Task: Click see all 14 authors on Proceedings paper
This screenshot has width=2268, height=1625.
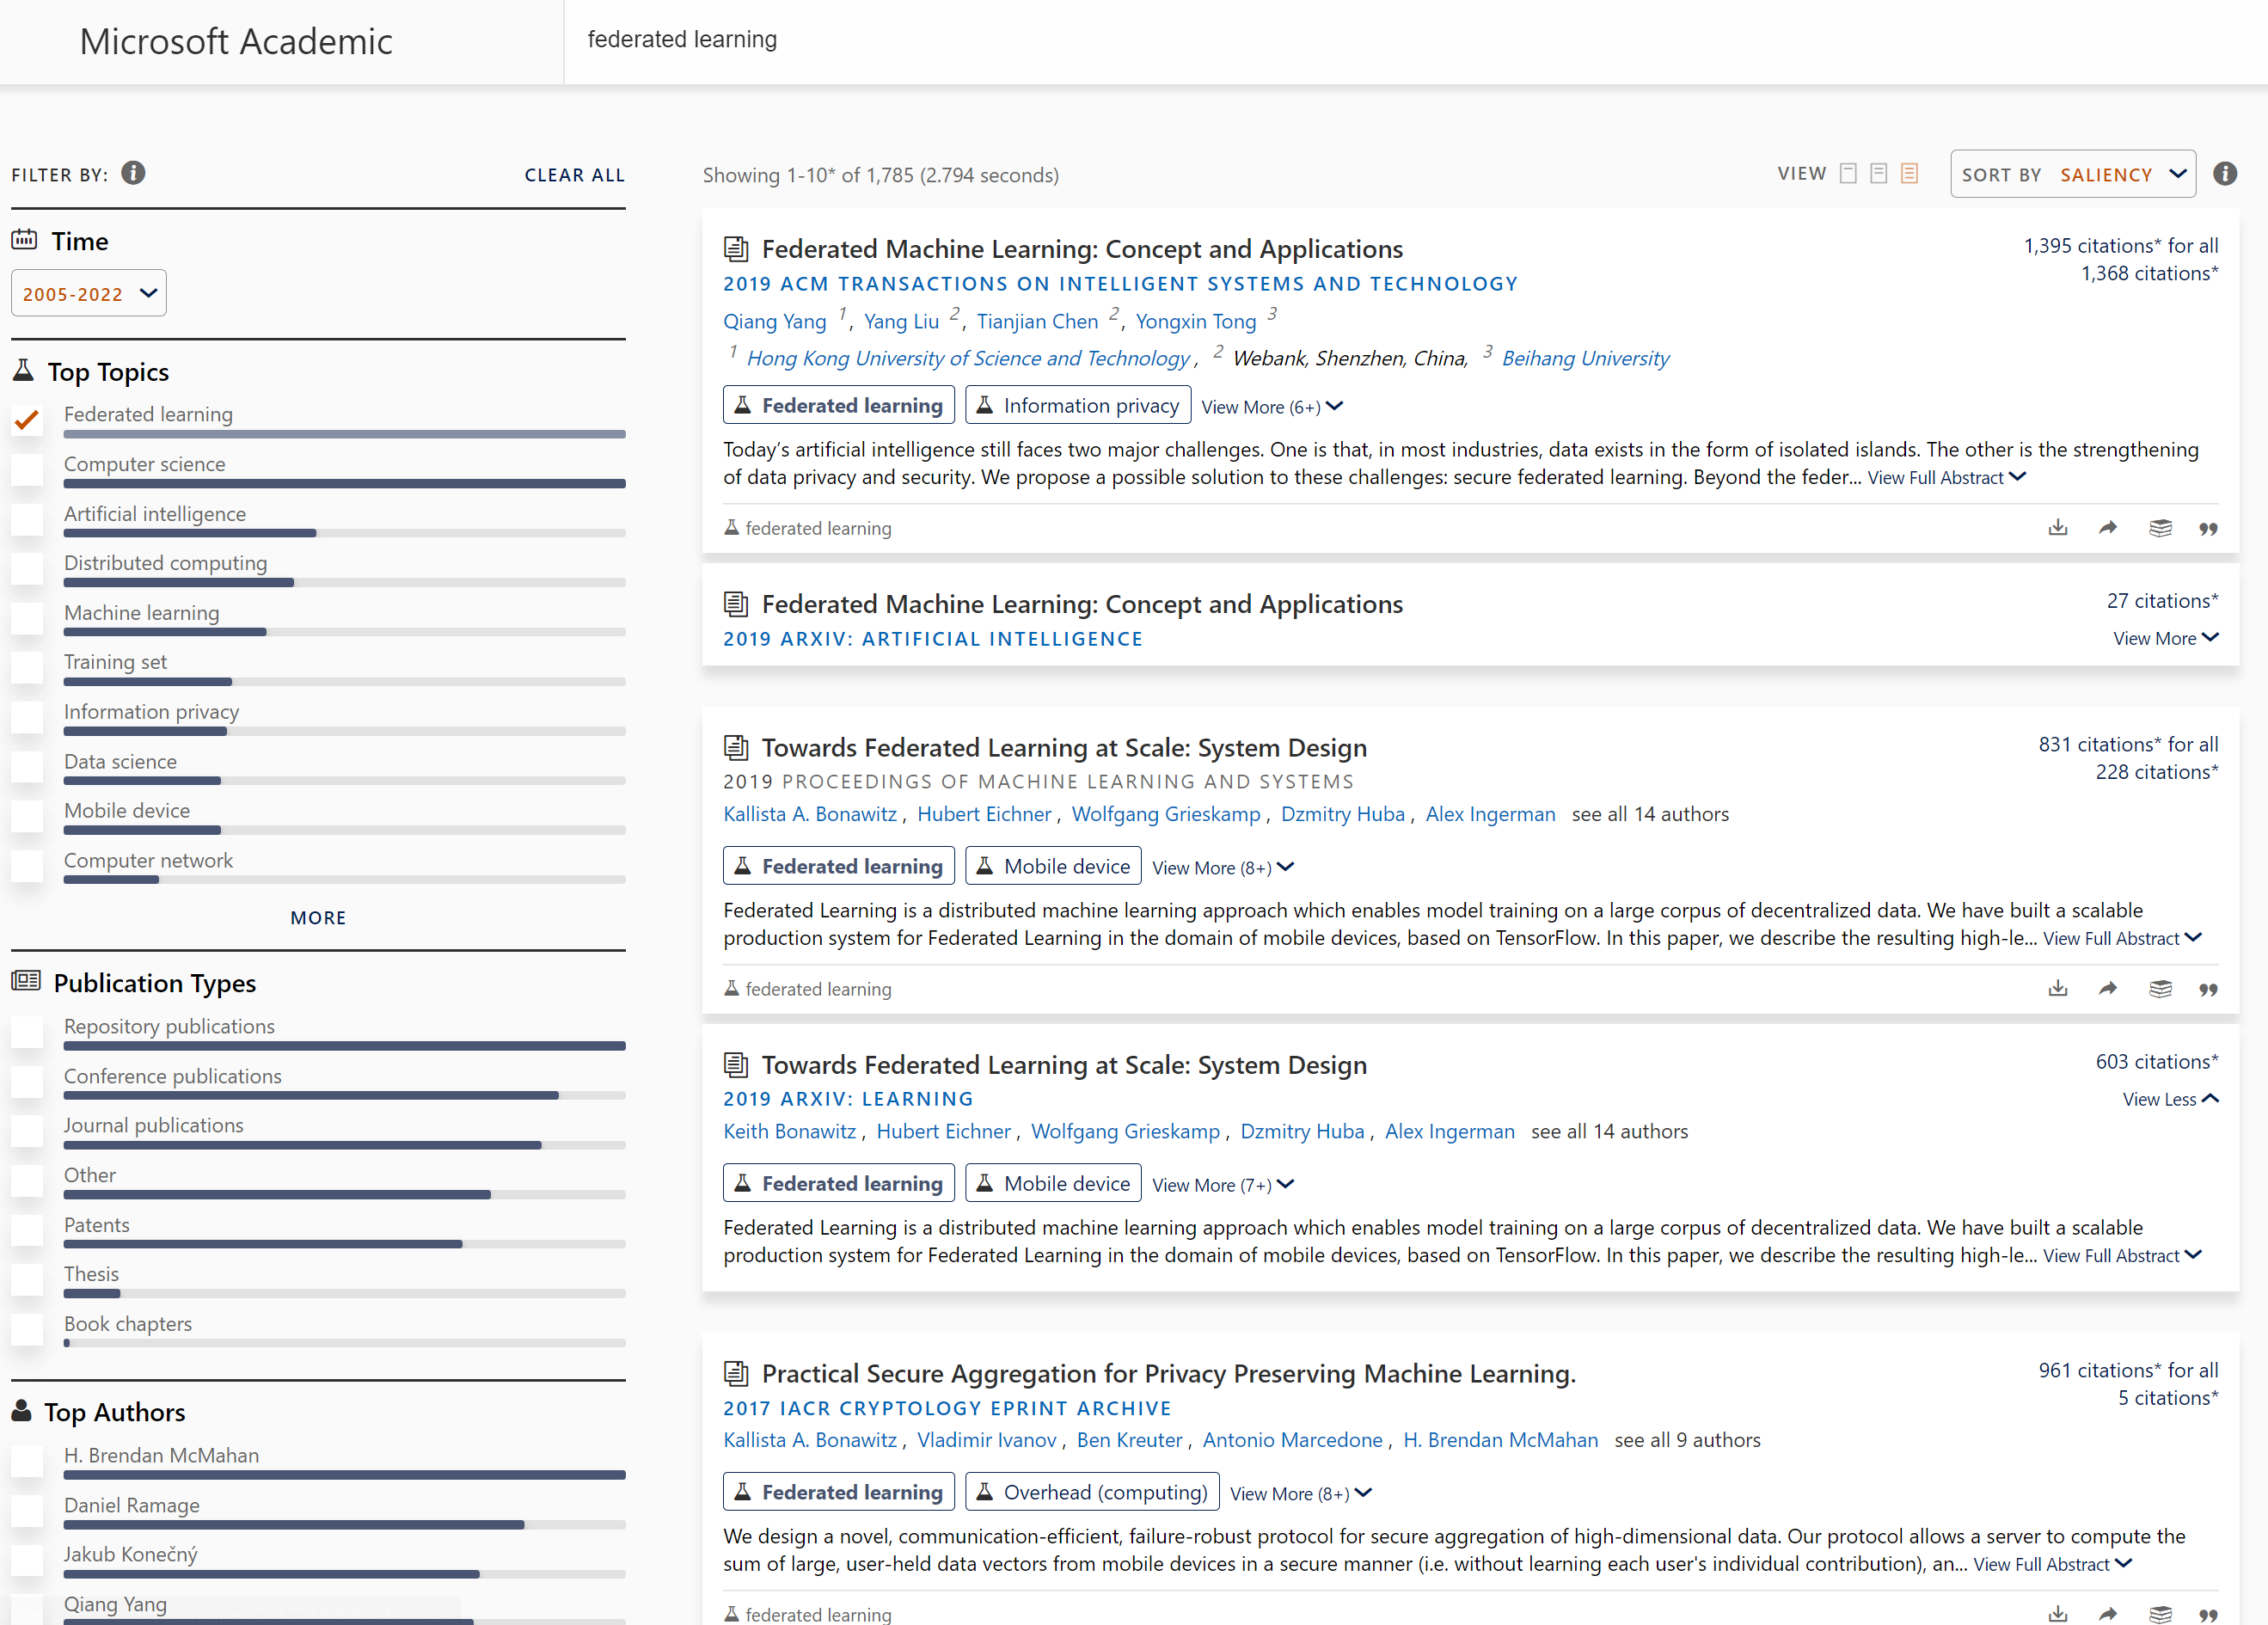Action: coord(1650,814)
